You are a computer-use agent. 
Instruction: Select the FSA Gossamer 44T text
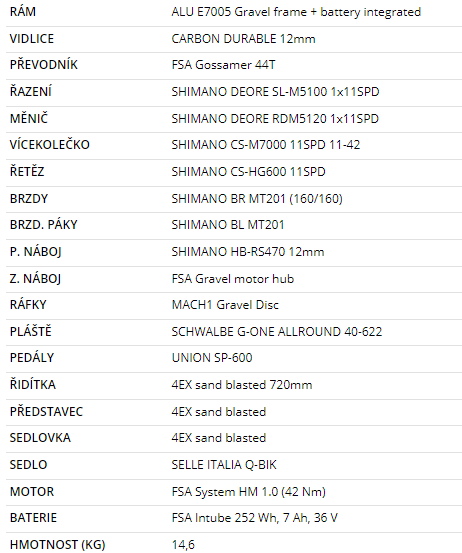(223, 65)
